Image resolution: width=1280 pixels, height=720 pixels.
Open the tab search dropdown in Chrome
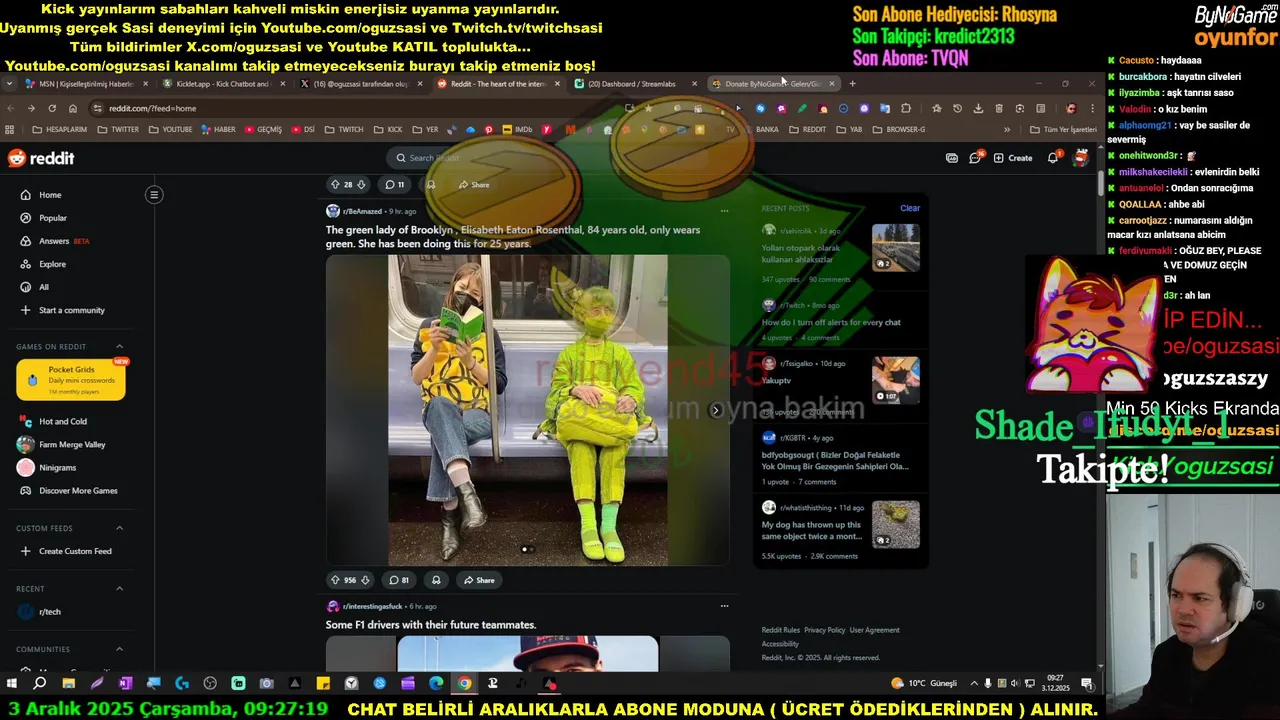point(9,84)
